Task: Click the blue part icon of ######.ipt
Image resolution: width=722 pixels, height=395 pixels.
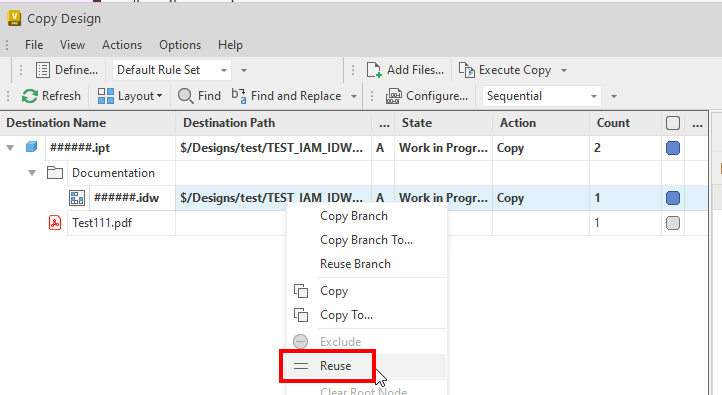Action: pyautogui.click(x=31, y=147)
